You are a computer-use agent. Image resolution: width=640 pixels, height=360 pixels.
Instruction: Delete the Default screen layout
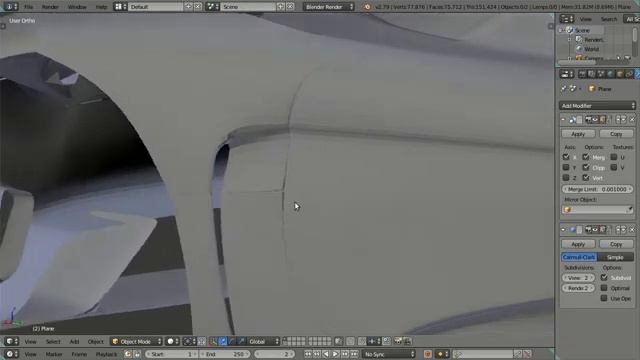[x=198, y=7]
